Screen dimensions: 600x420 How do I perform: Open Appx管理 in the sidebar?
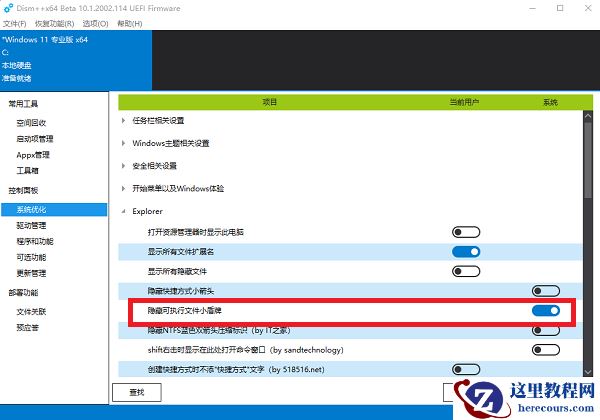pos(33,155)
